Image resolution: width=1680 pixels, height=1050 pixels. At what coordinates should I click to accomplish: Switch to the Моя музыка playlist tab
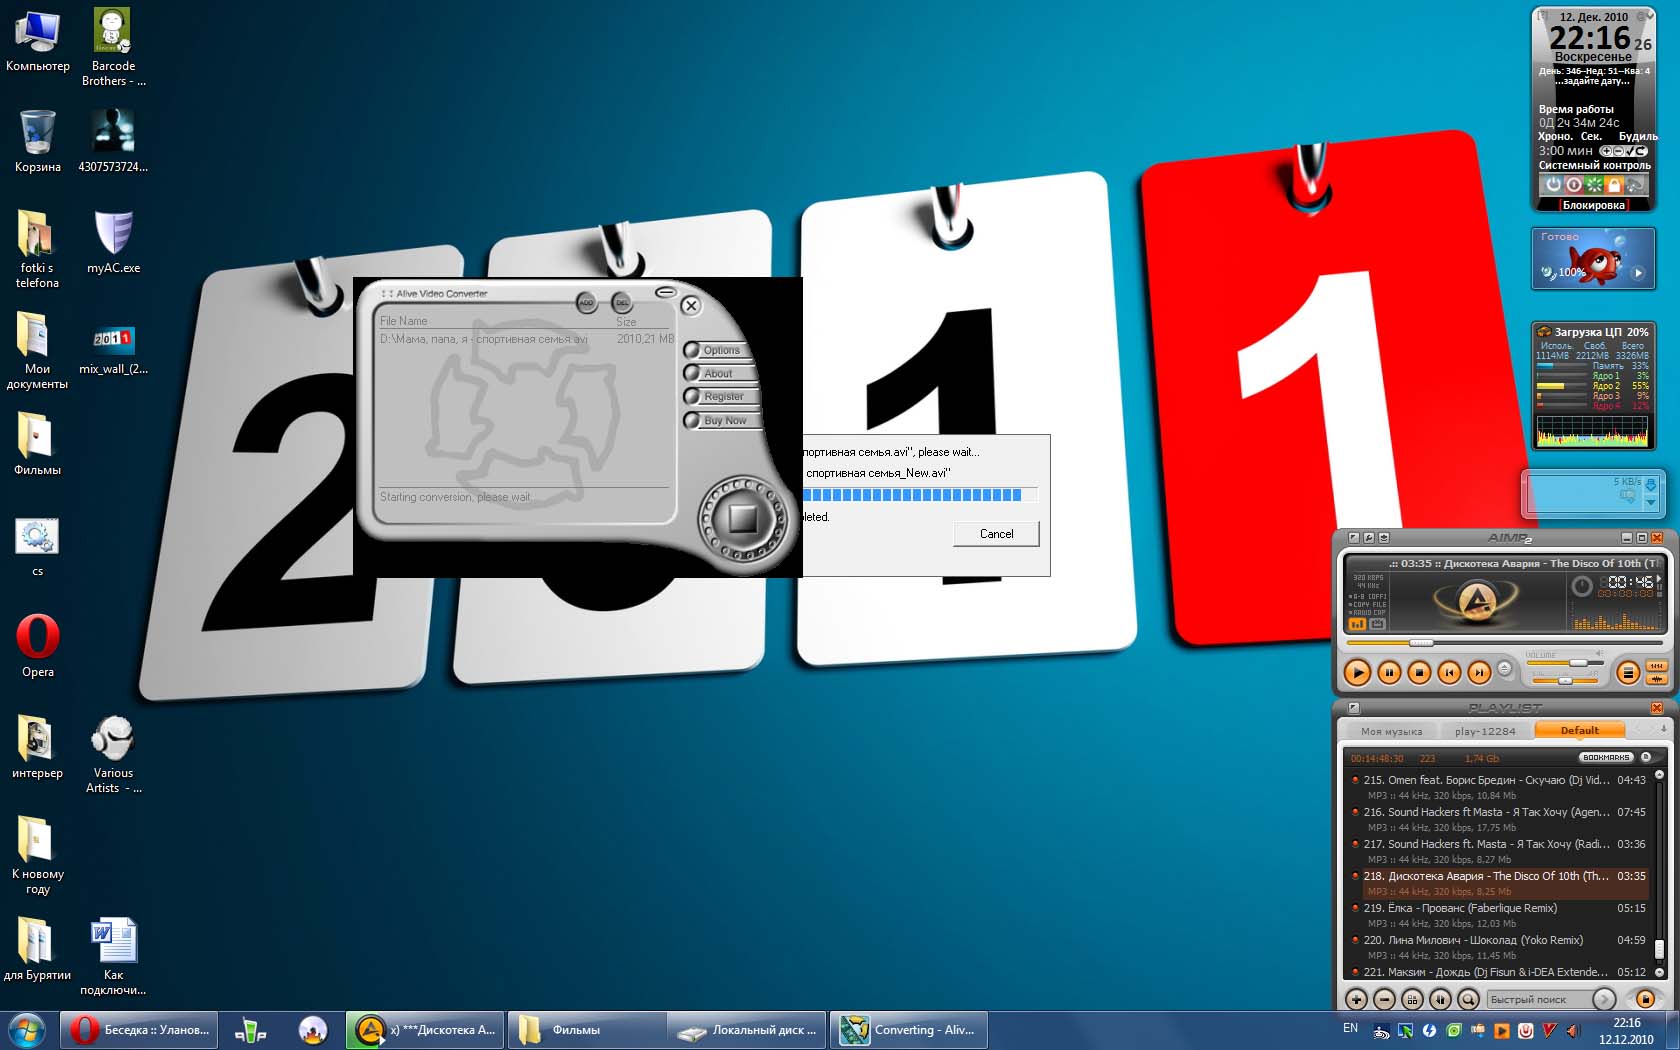(x=1391, y=731)
